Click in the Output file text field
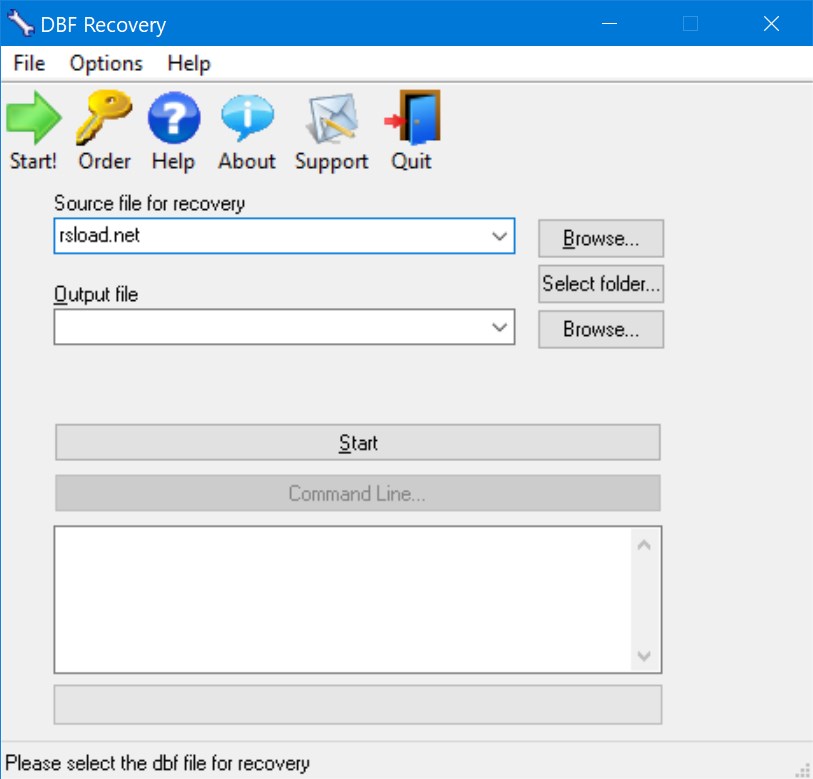 [270, 327]
